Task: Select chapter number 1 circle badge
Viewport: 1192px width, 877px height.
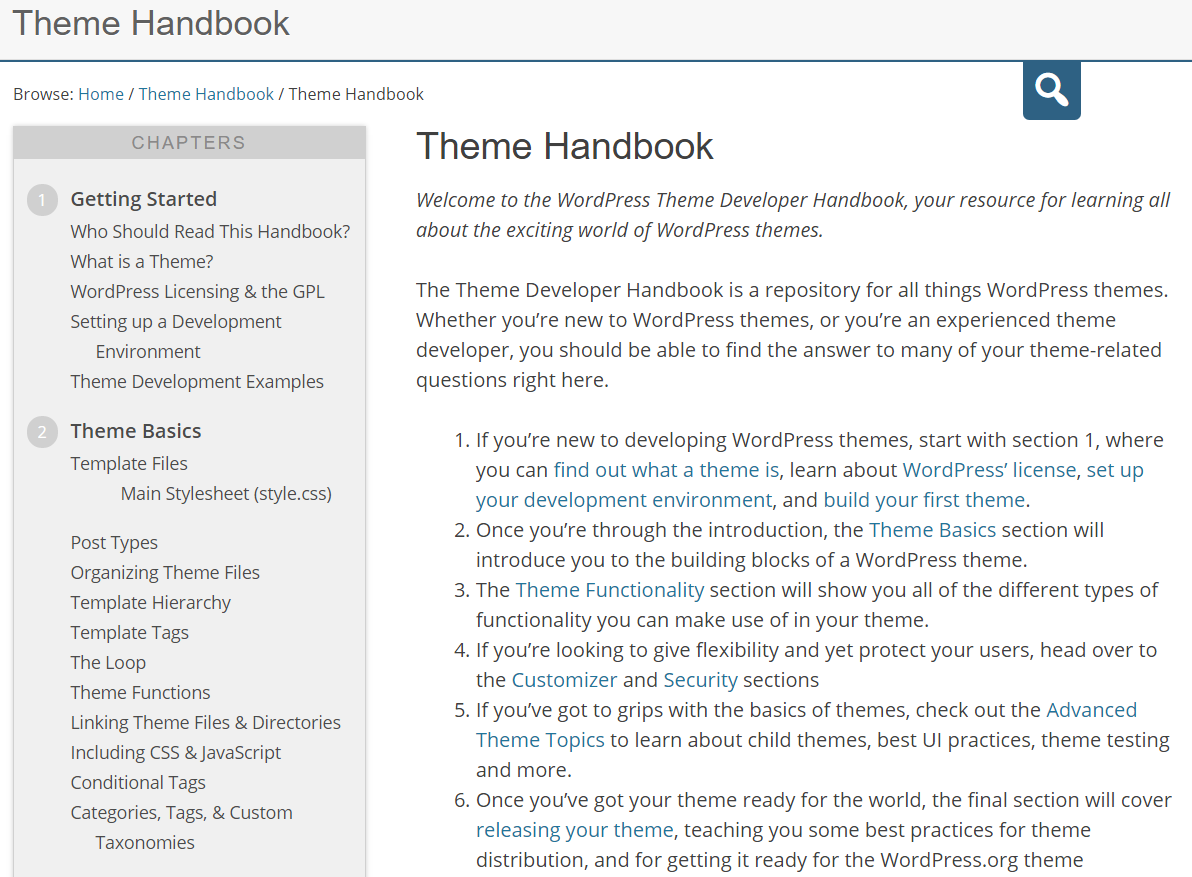Action: (43, 200)
